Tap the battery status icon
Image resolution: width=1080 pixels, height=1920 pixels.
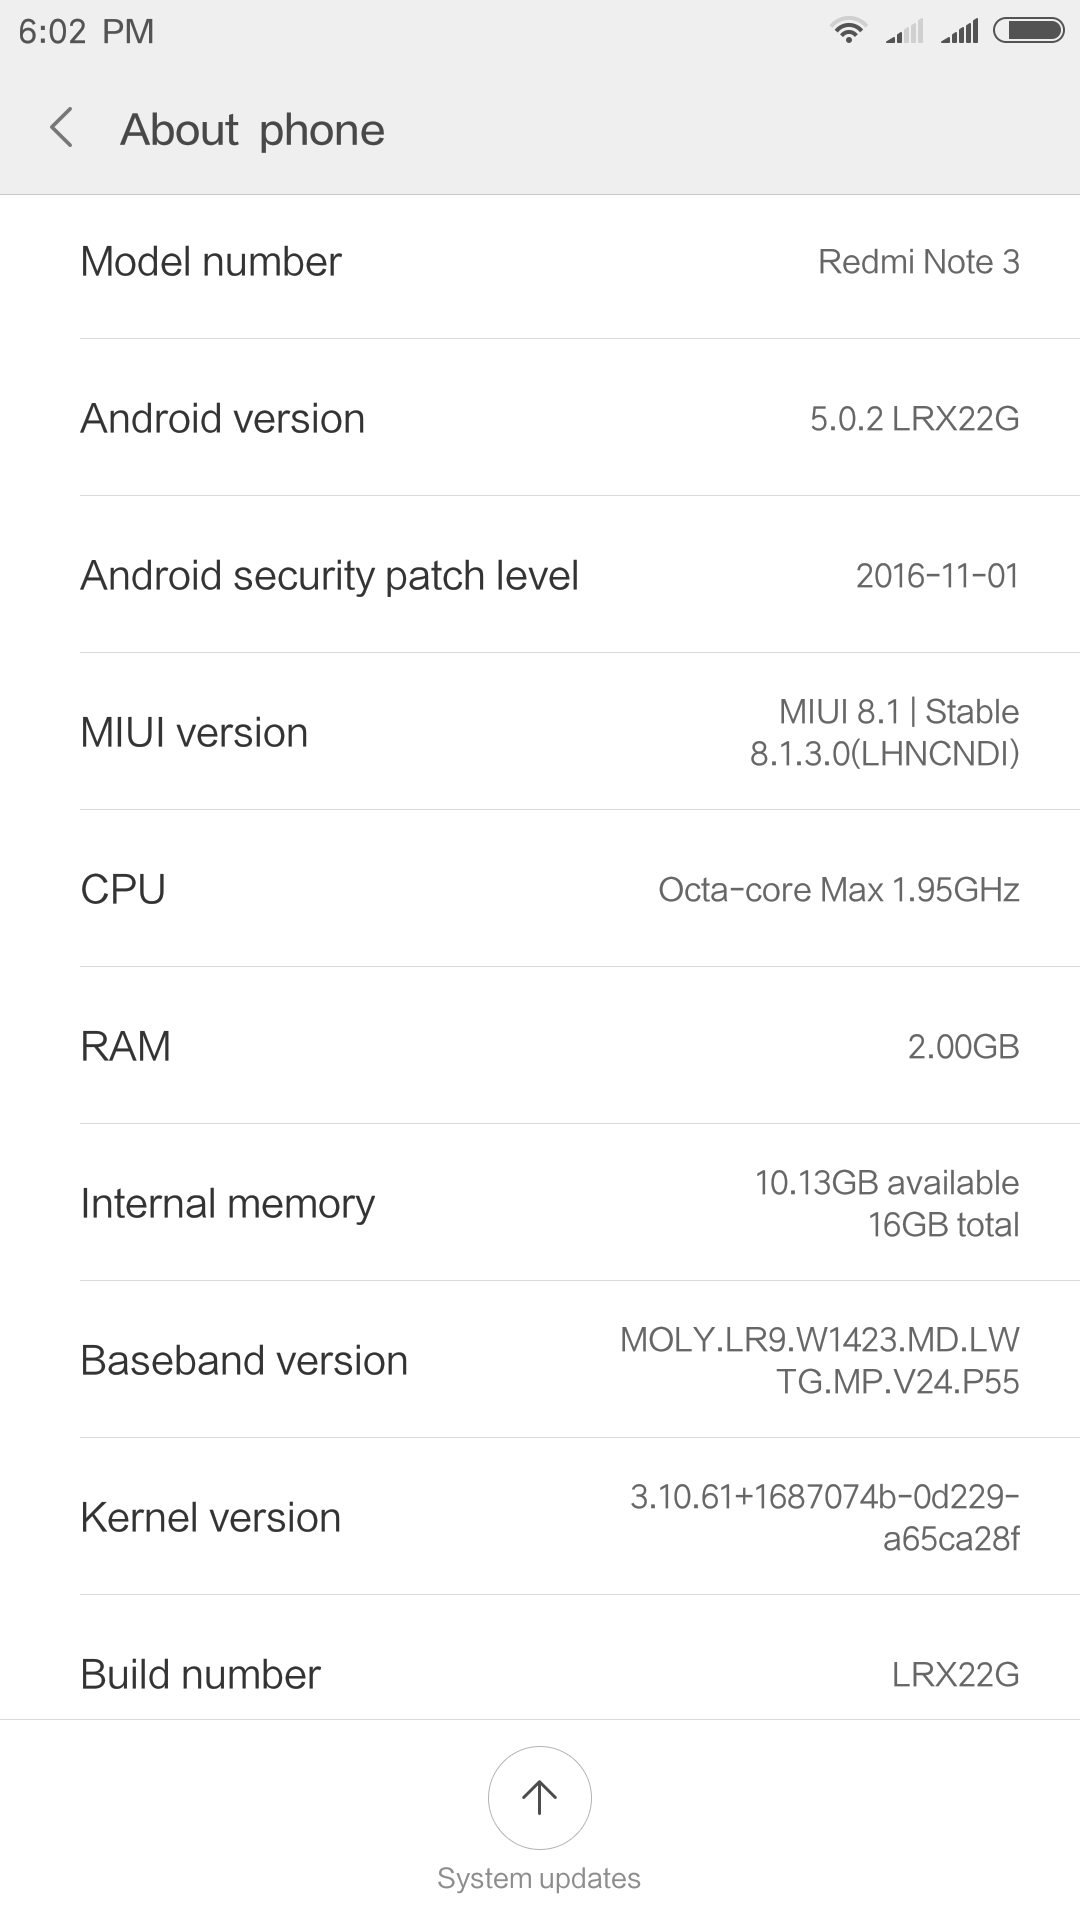pos(1028,31)
